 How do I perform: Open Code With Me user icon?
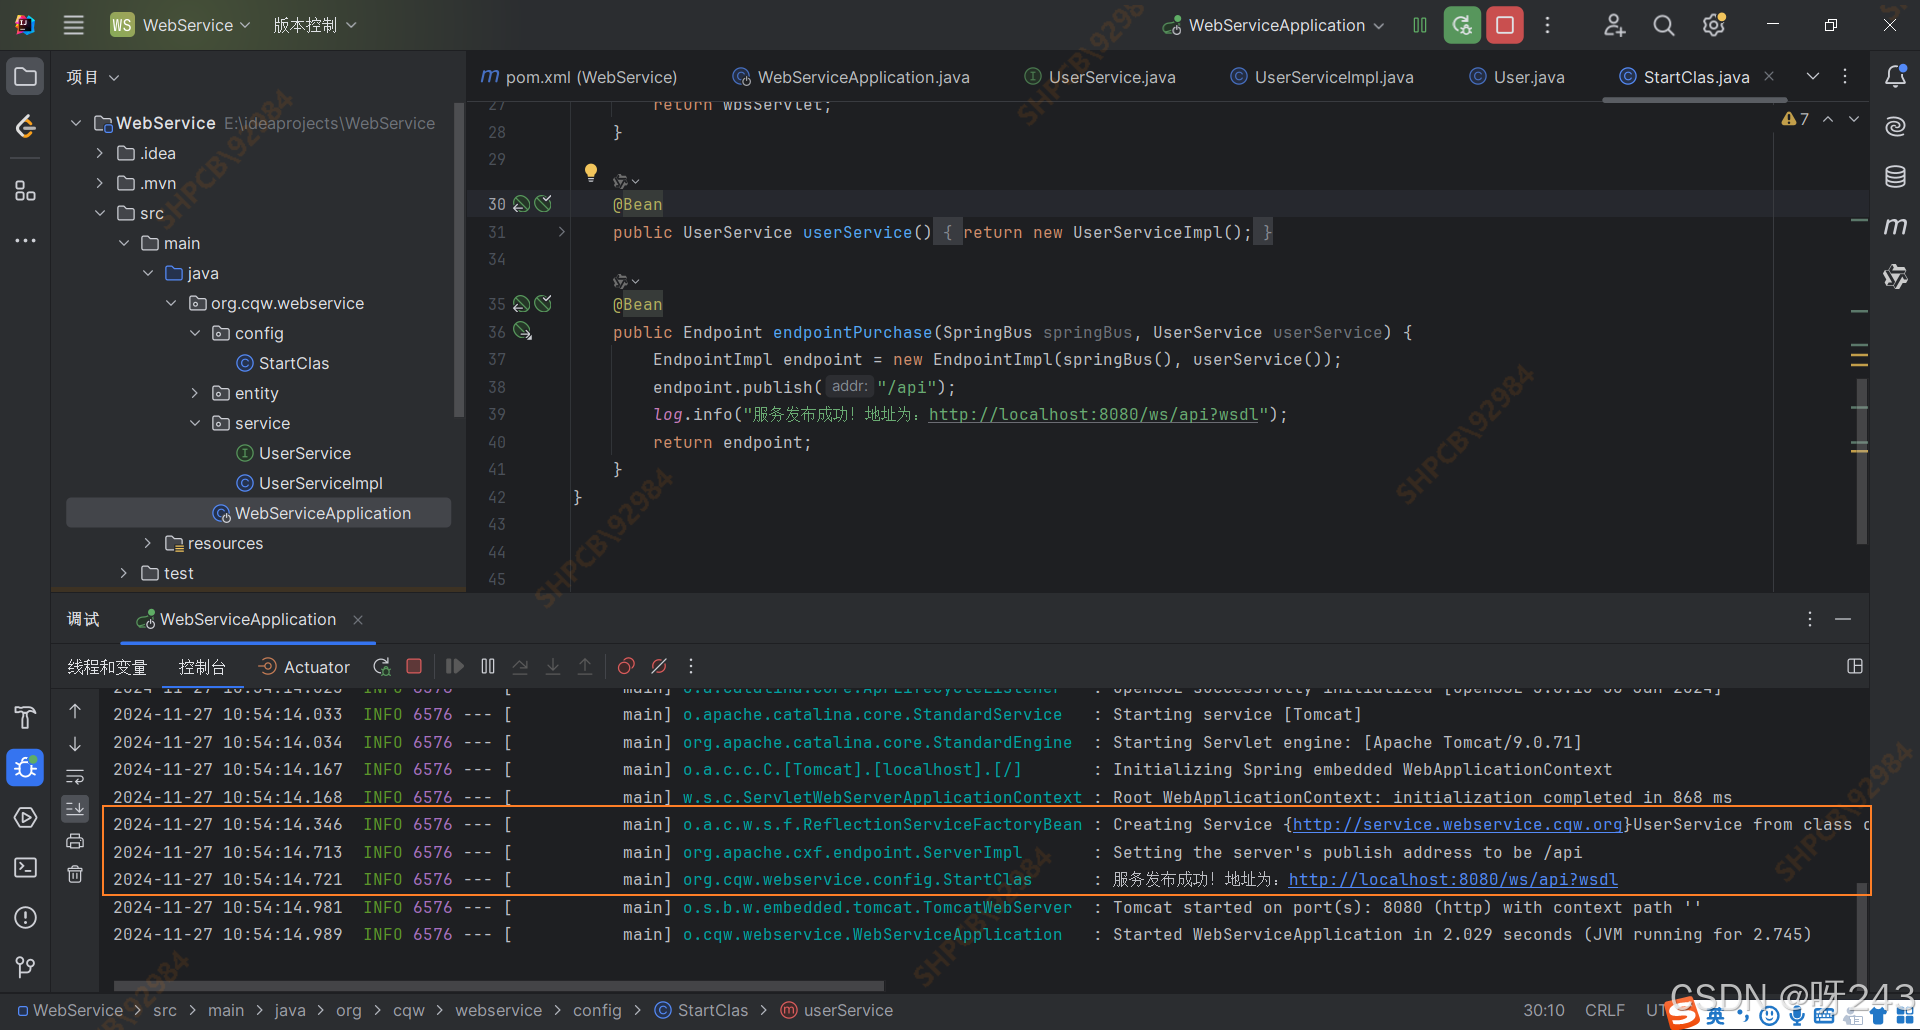1614,25
